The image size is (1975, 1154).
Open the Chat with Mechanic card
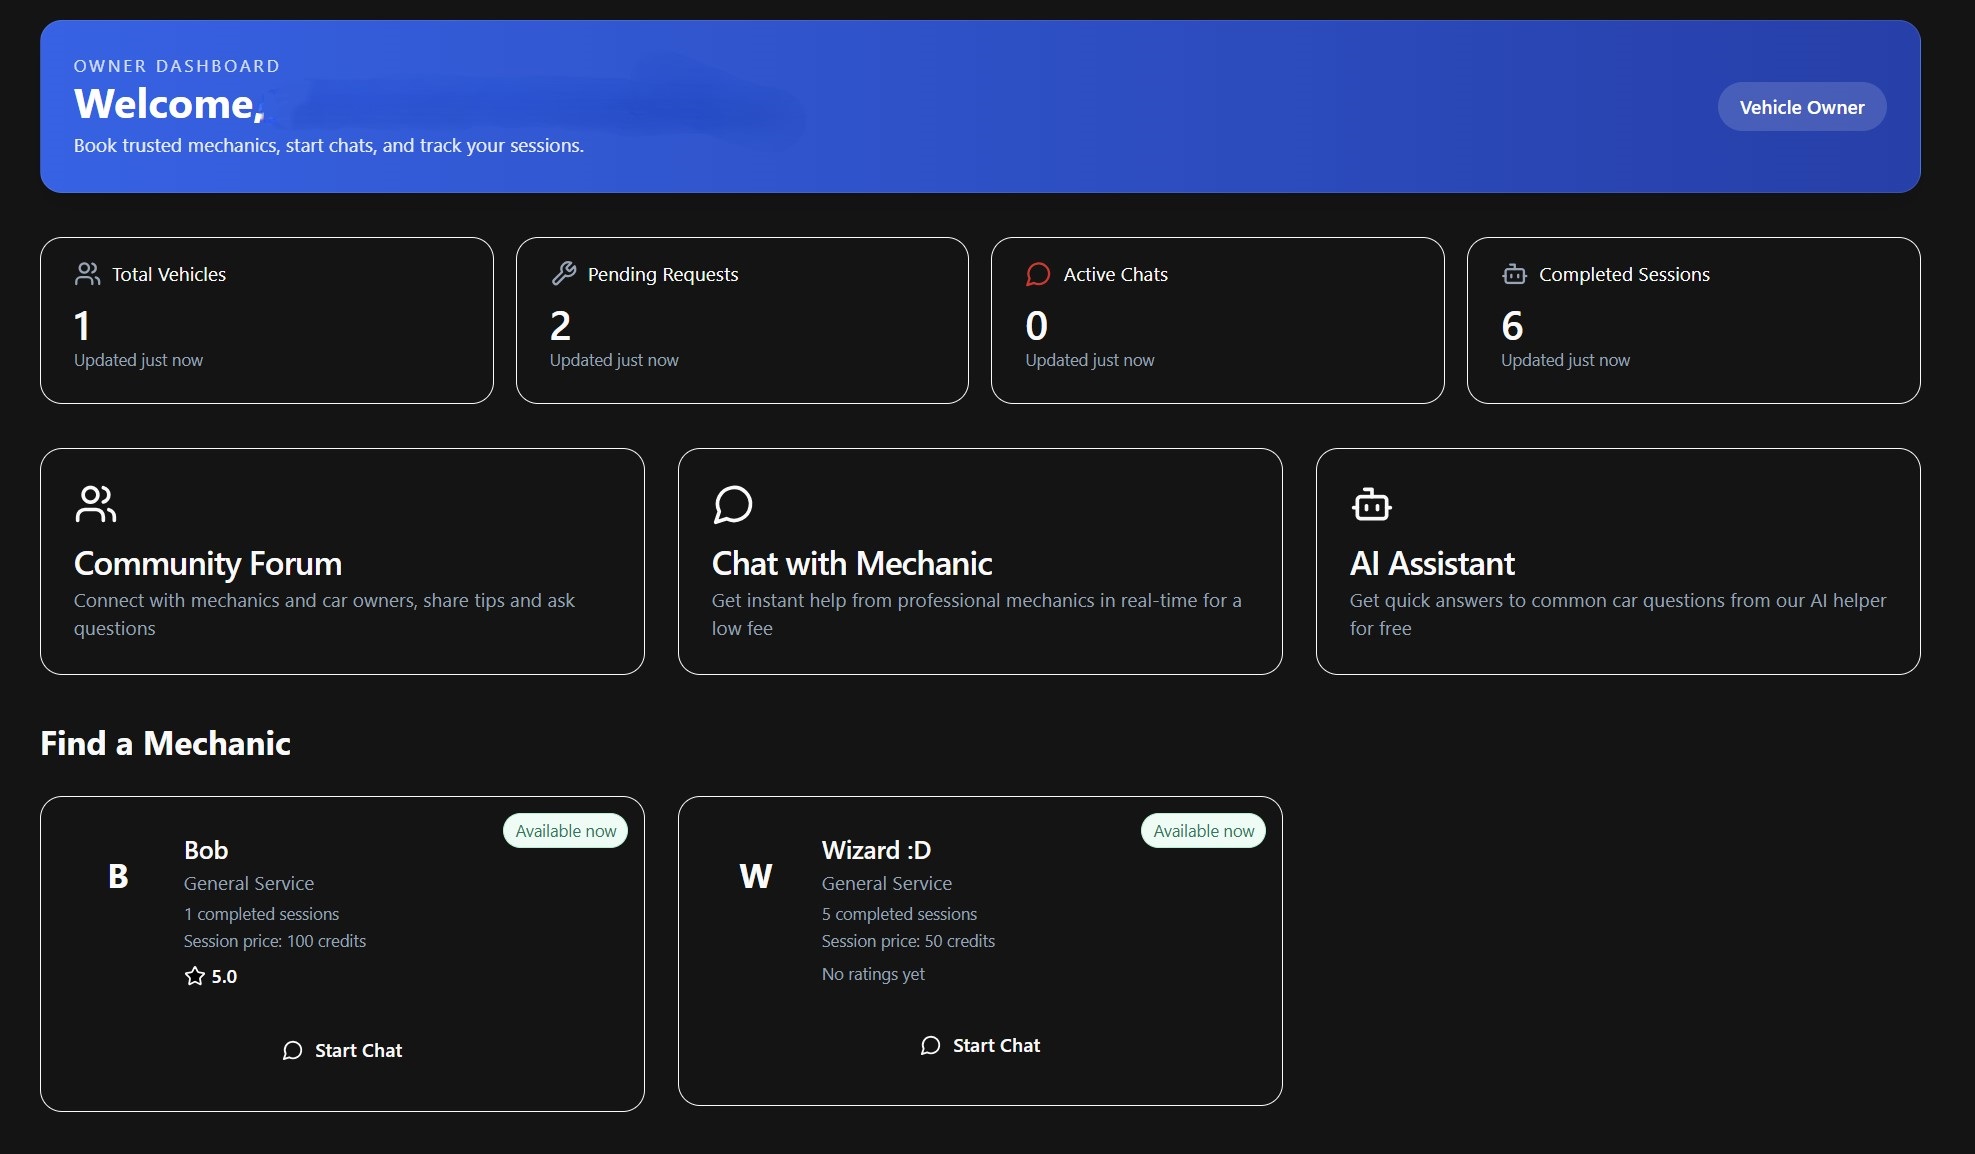(979, 561)
